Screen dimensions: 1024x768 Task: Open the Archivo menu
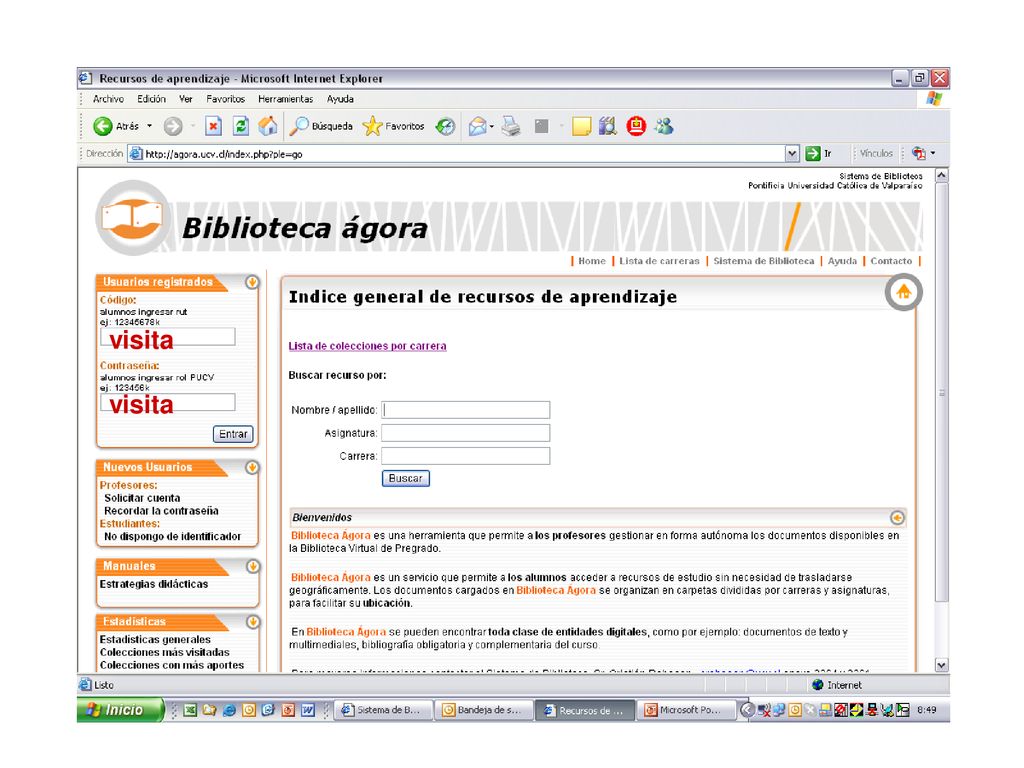pyautogui.click(x=108, y=99)
